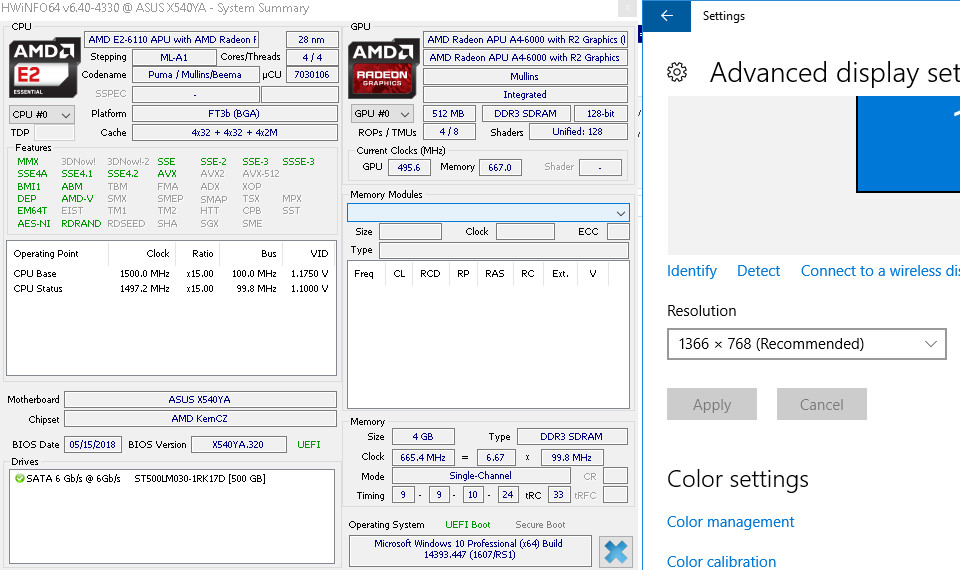Image resolution: width=960 pixels, height=570 pixels.
Task: Go back using the Settings back arrow
Action: [x=667, y=16]
